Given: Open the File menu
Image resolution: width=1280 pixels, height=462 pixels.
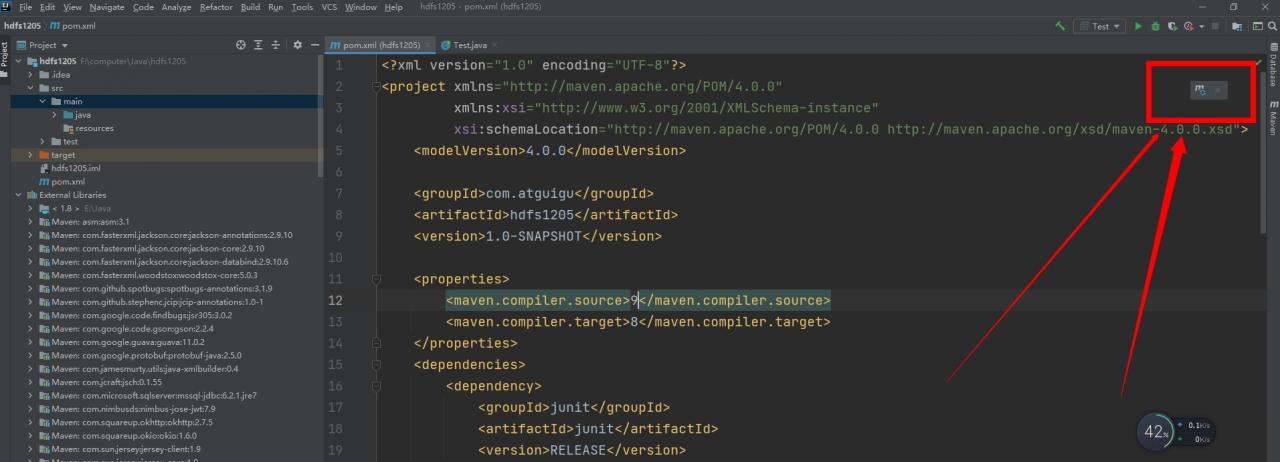Looking at the screenshot, I should pyautogui.click(x=27, y=7).
